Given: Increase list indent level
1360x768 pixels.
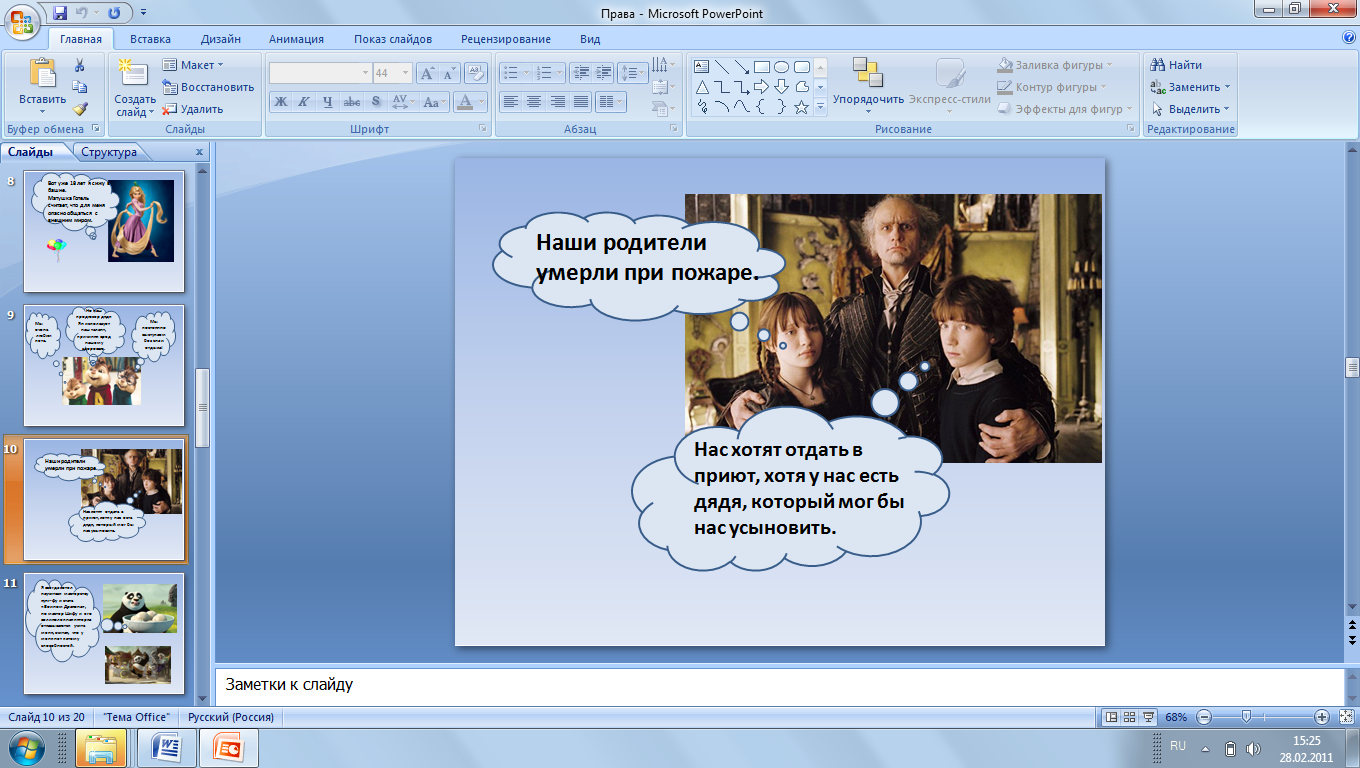Looking at the screenshot, I should pyautogui.click(x=604, y=73).
